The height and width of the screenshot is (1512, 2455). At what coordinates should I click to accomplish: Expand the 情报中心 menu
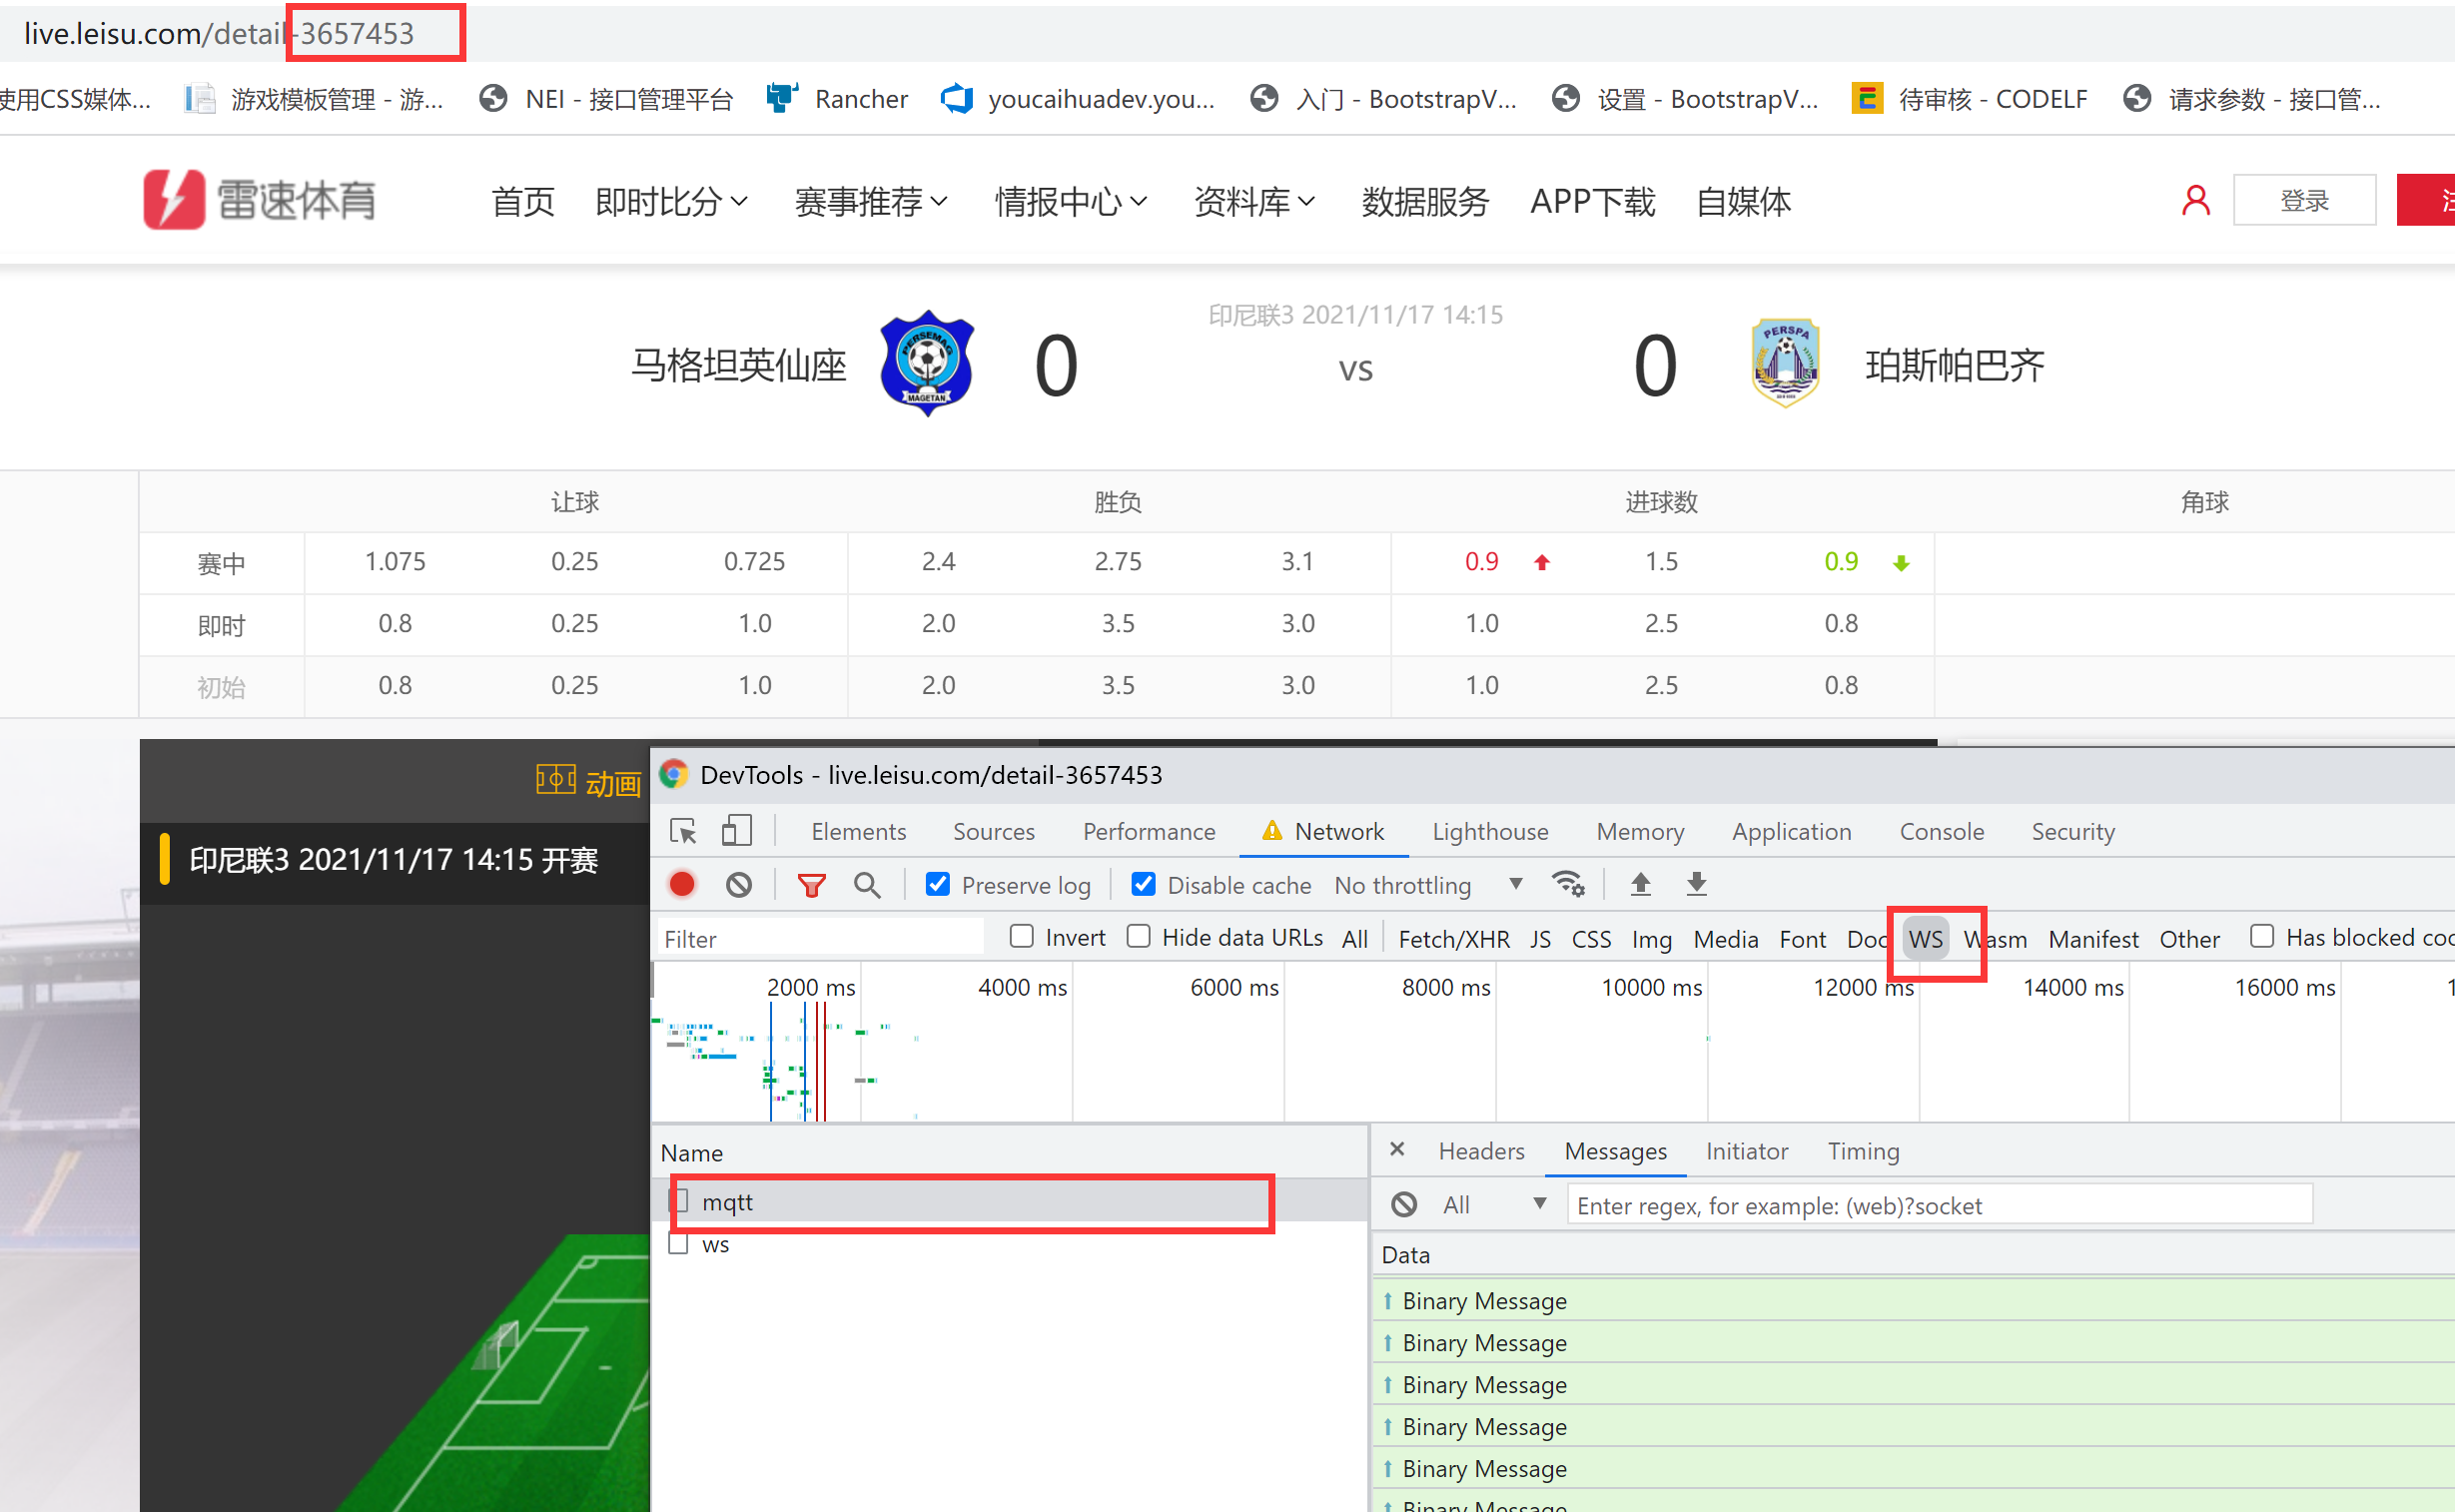[1071, 201]
